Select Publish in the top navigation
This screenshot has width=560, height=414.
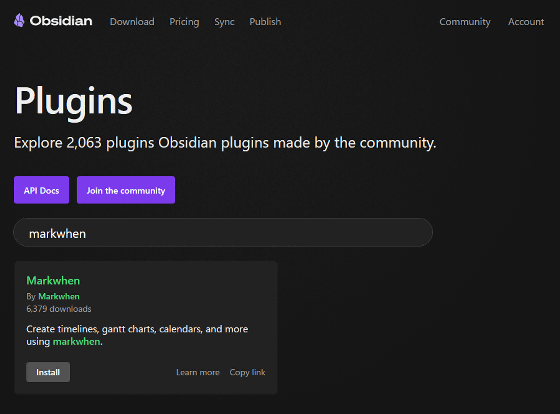pos(265,22)
